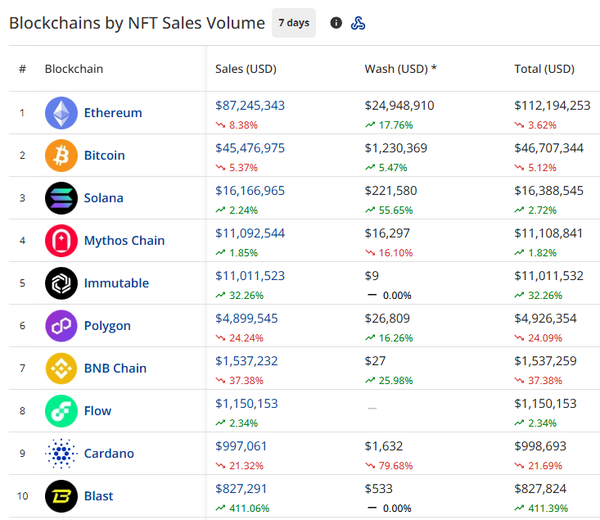Image resolution: width=600 pixels, height=520 pixels.
Task: Click Solana sales value $16,166,965
Action: pyautogui.click(x=250, y=190)
